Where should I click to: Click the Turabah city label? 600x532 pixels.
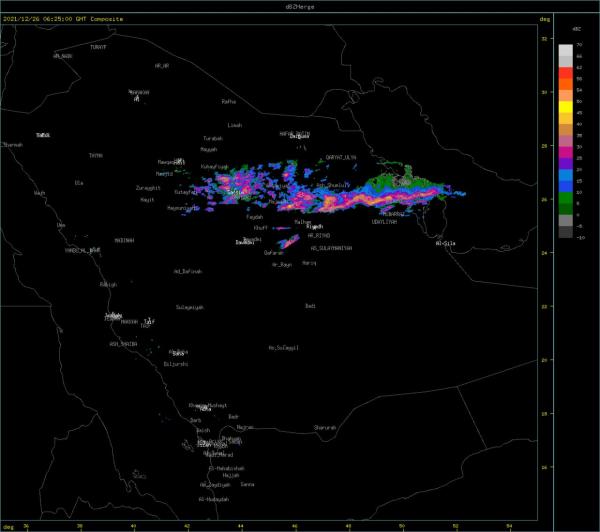[x=213, y=138]
